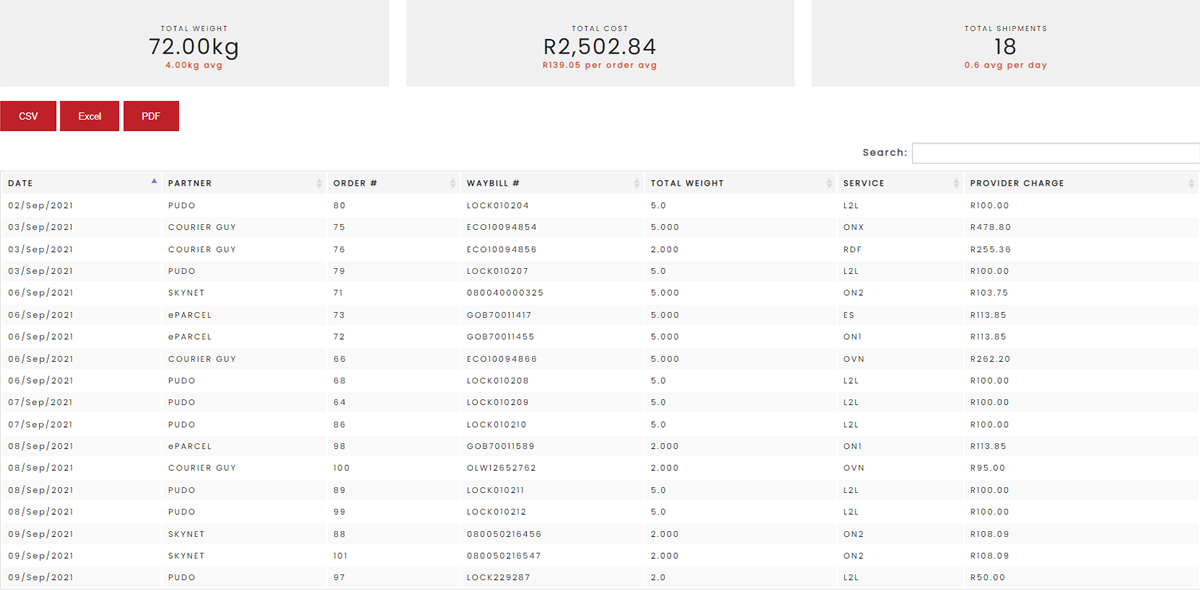Click PUDO partner in order 86 row
Screen dimensions: 1200x590
click(182, 424)
